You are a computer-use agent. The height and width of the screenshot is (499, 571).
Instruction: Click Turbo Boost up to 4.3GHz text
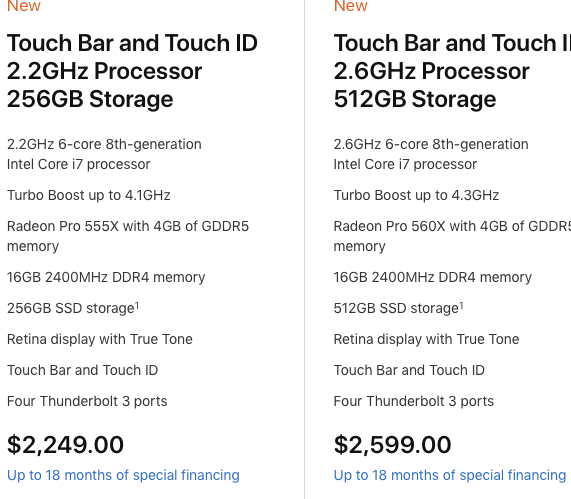tap(416, 196)
